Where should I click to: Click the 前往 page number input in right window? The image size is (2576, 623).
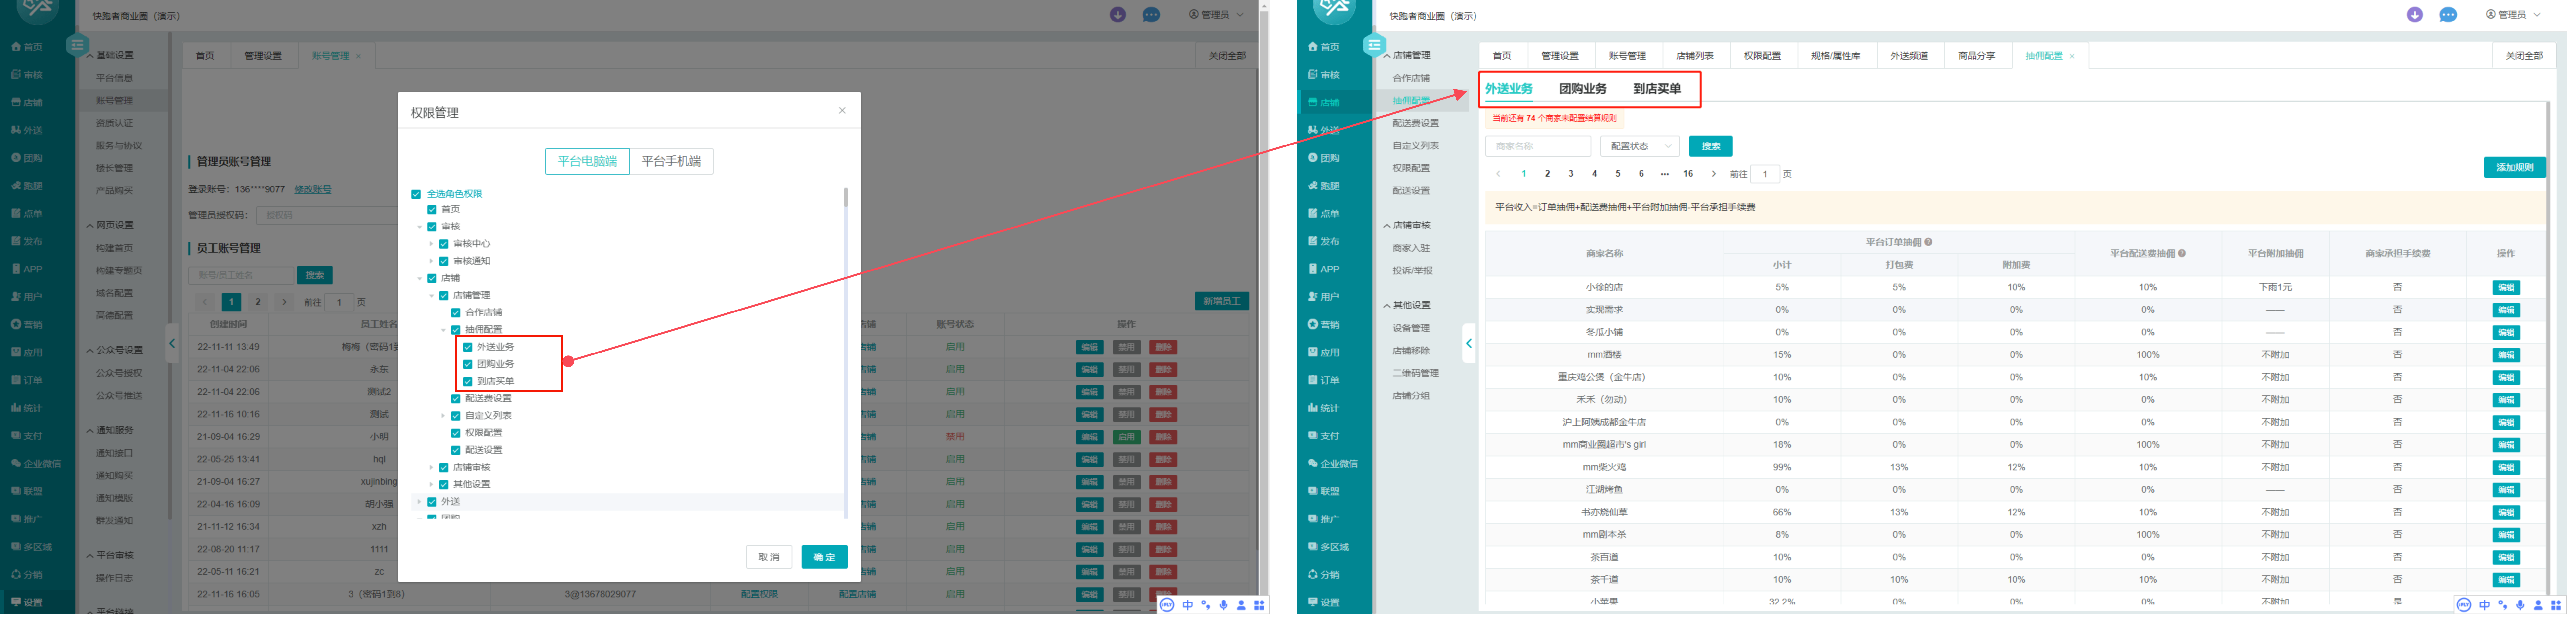click(x=1765, y=174)
